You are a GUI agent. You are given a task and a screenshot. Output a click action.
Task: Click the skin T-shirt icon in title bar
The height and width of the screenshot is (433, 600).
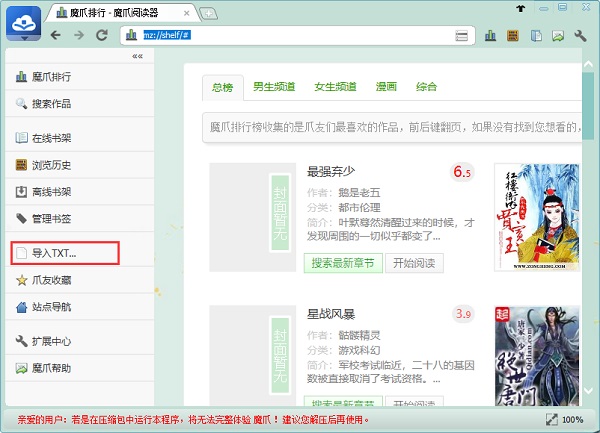[521, 8]
